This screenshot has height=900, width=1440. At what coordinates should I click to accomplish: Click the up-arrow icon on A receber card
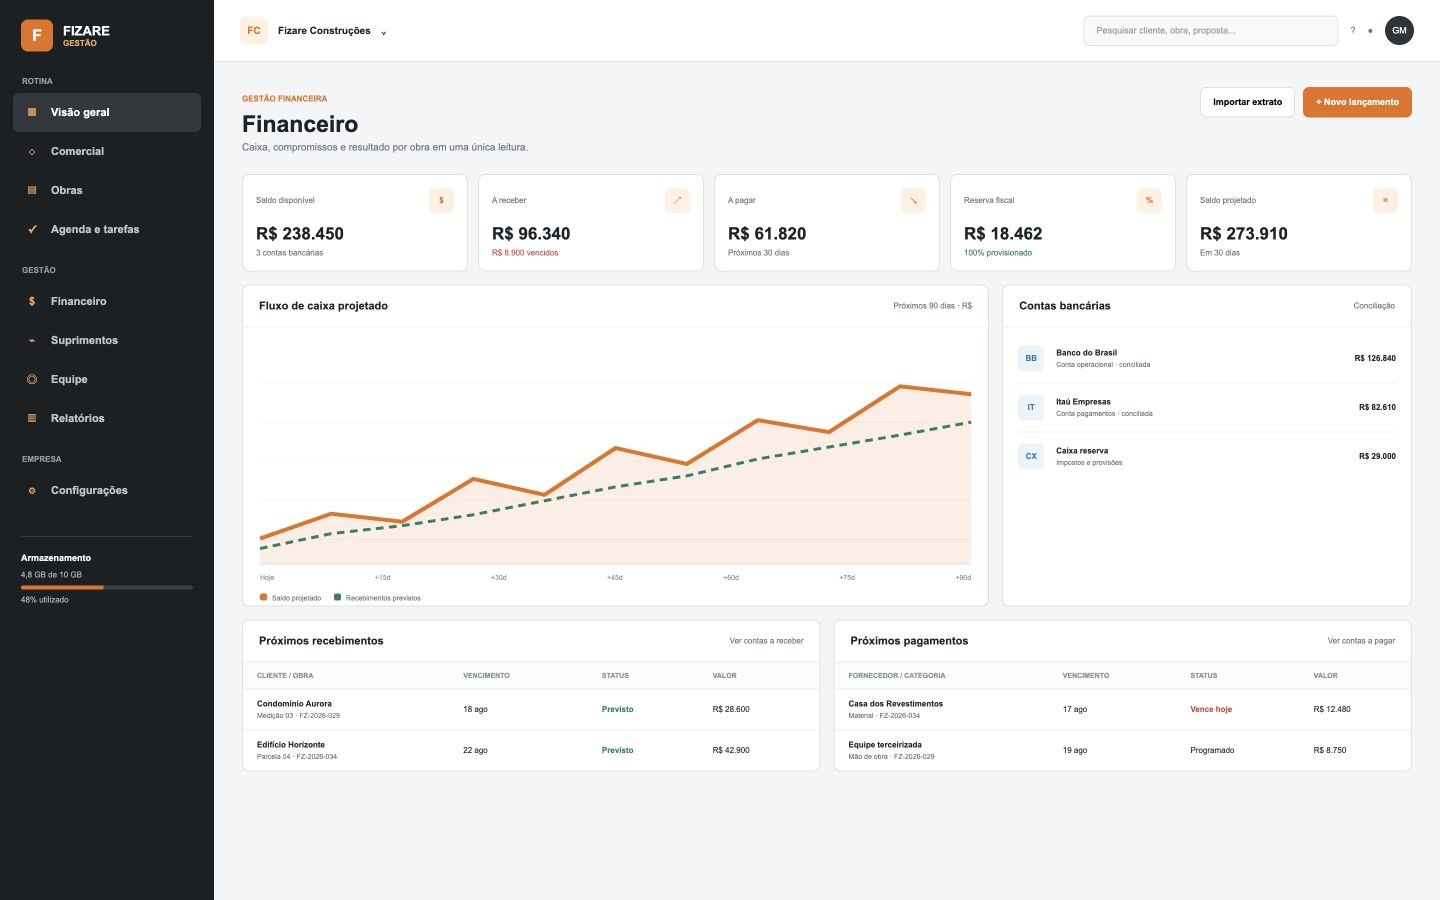[x=677, y=200]
